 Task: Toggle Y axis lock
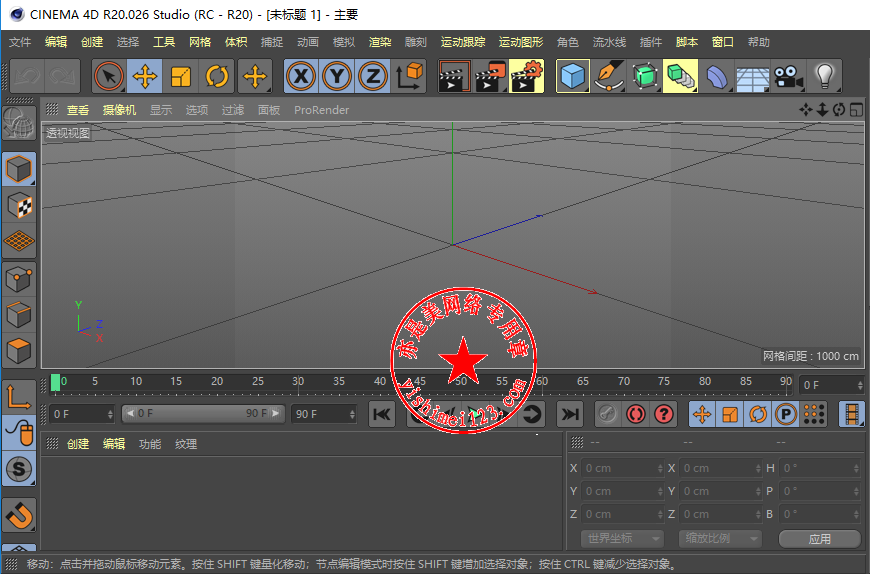pyautogui.click(x=337, y=76)
